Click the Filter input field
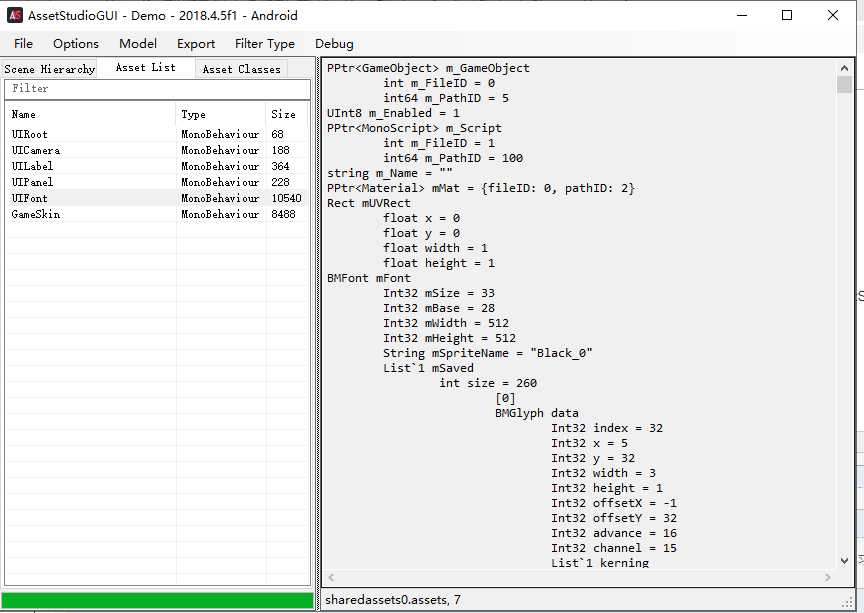Screen dimensions: 864x613 158,89
